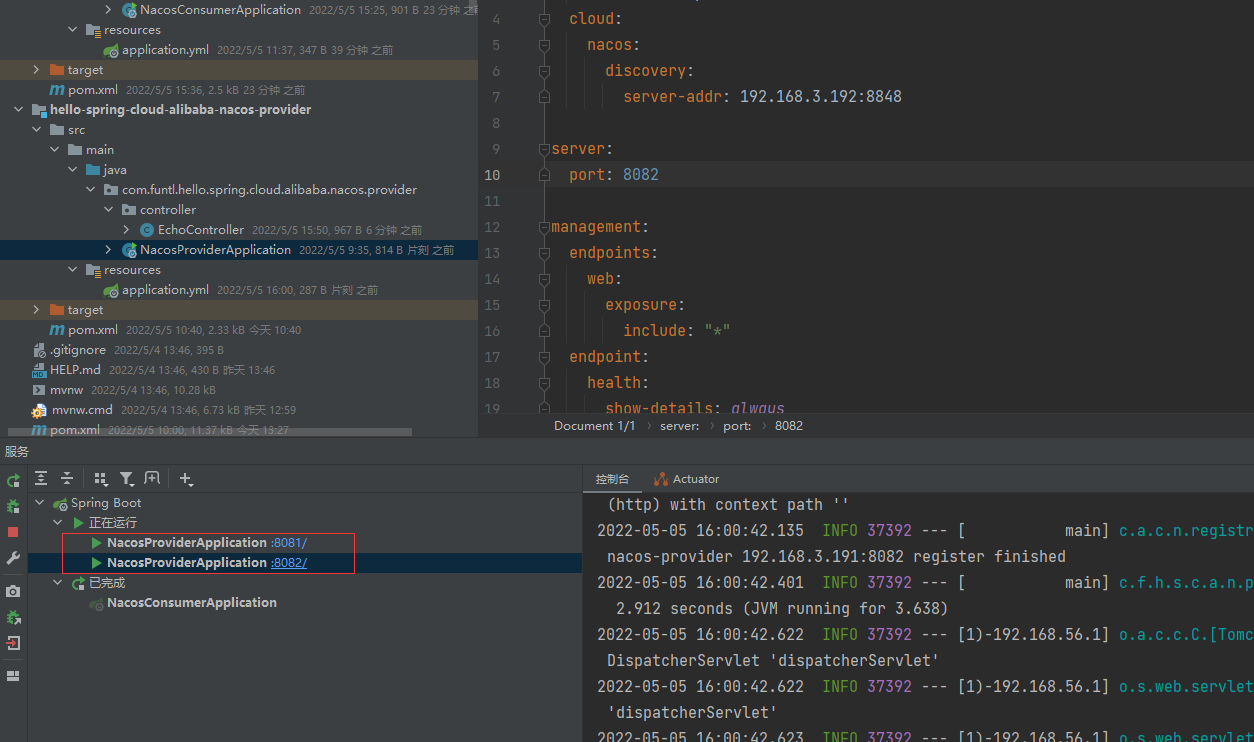Click console line 'nacos-provider 192.168.3.191:8082 register finished'
The height and width of the screenshot is (742, 1254).
coord(836,556)
